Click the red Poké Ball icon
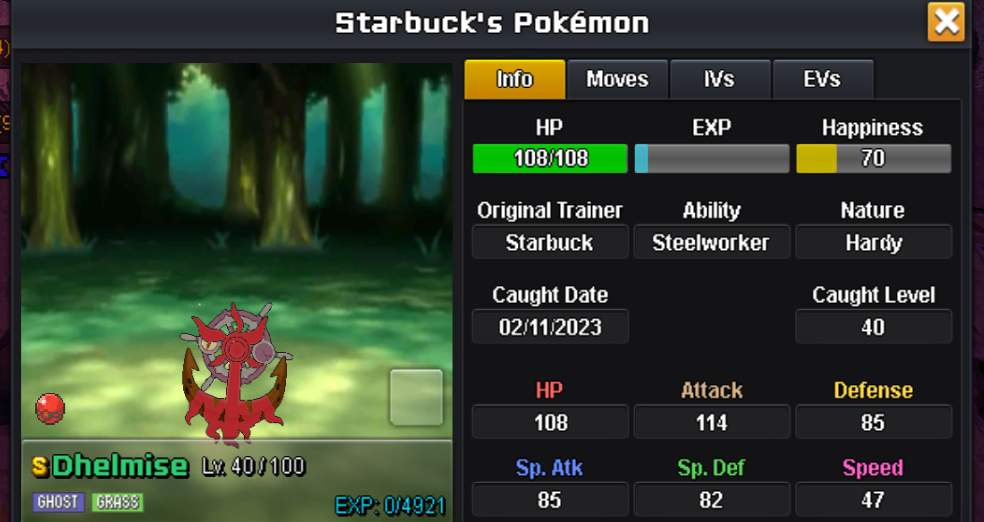 [x=50, y=408]
